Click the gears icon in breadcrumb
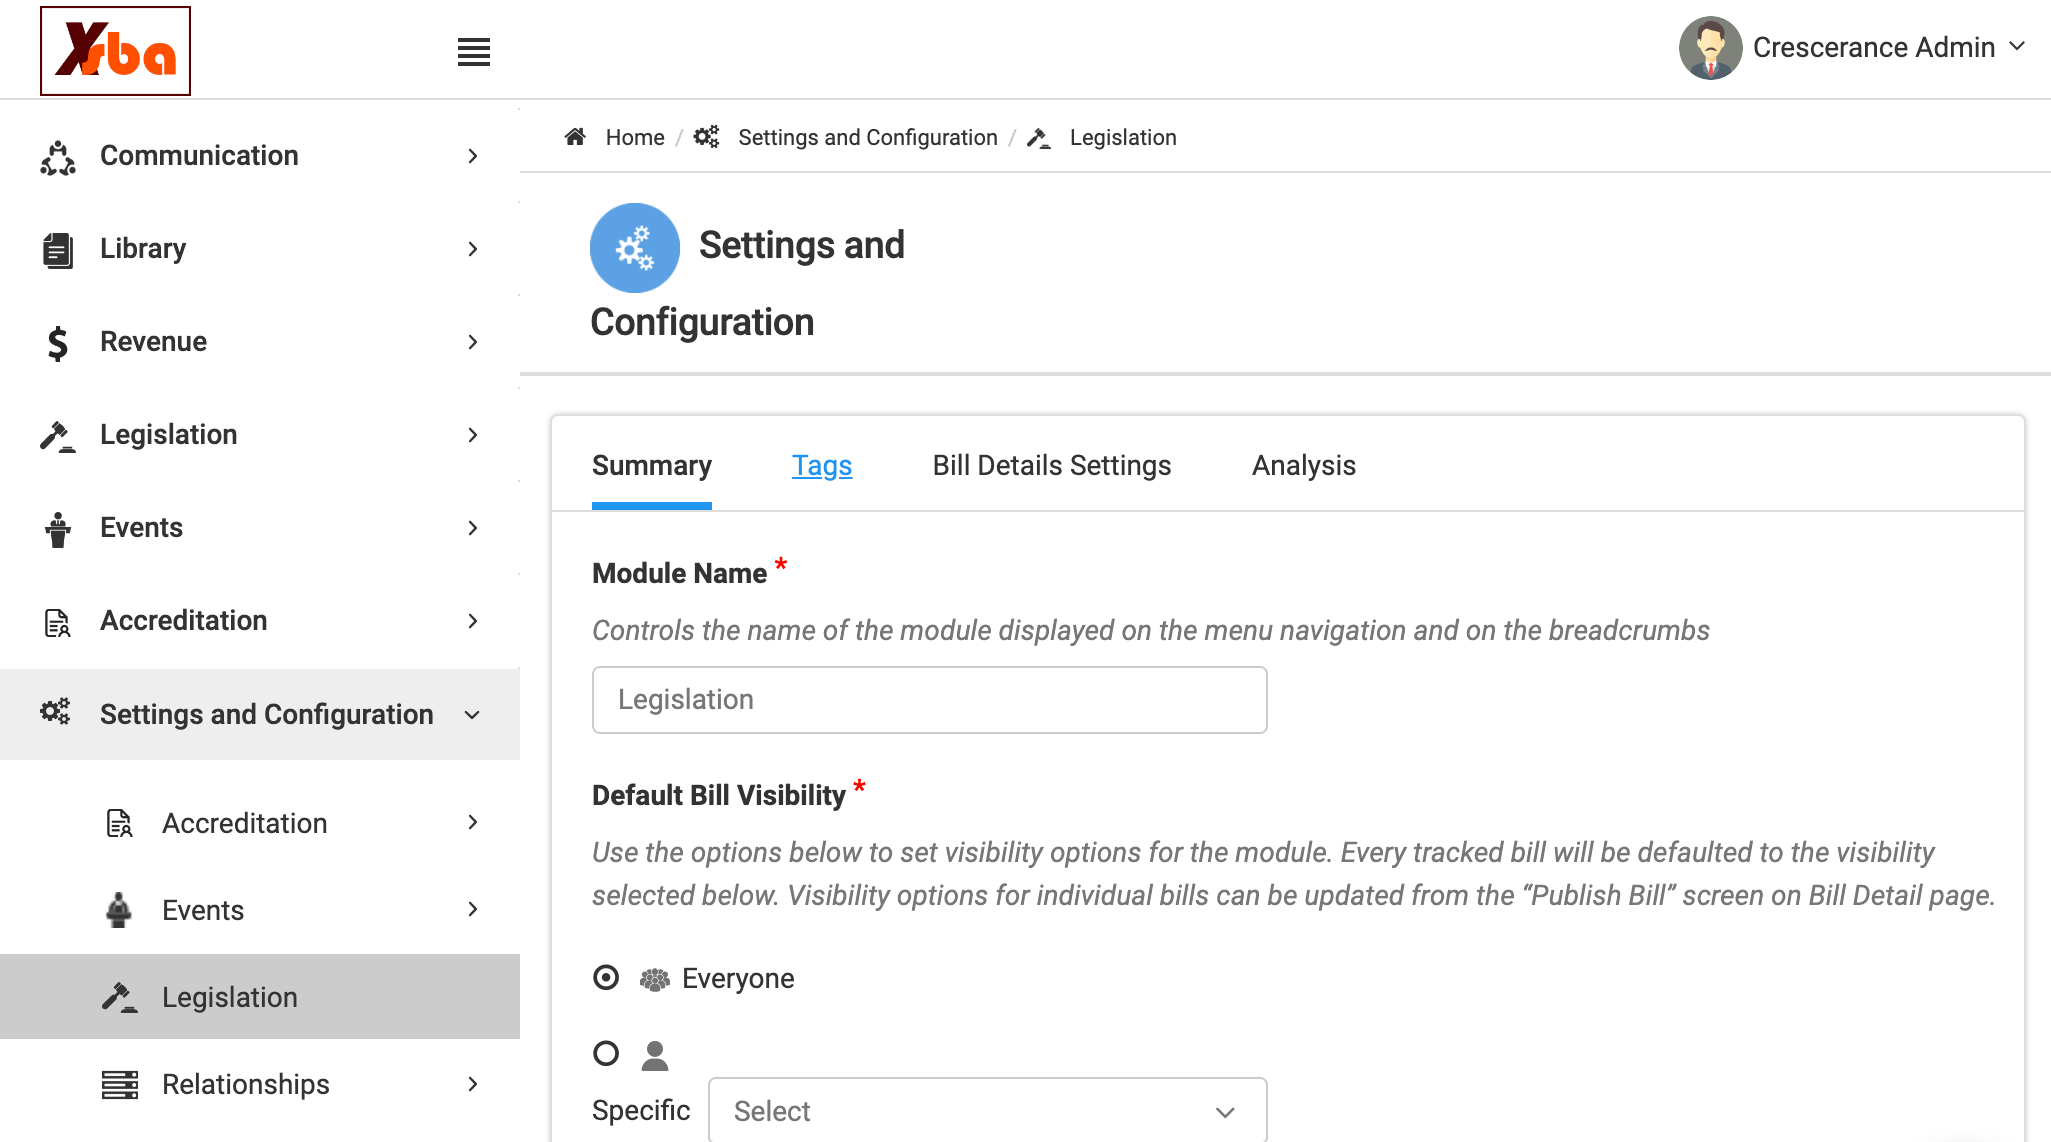 pyautogui.click(x=707, y=137)
